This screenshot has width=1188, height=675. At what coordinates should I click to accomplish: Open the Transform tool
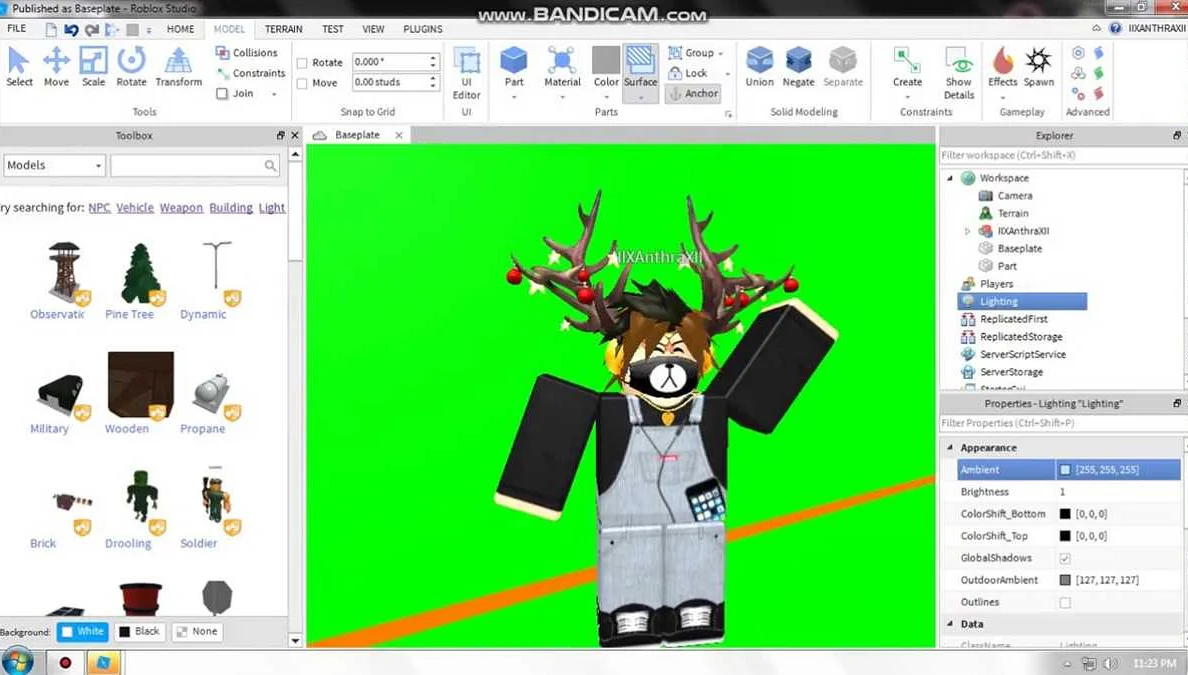[x=179, y=67]
